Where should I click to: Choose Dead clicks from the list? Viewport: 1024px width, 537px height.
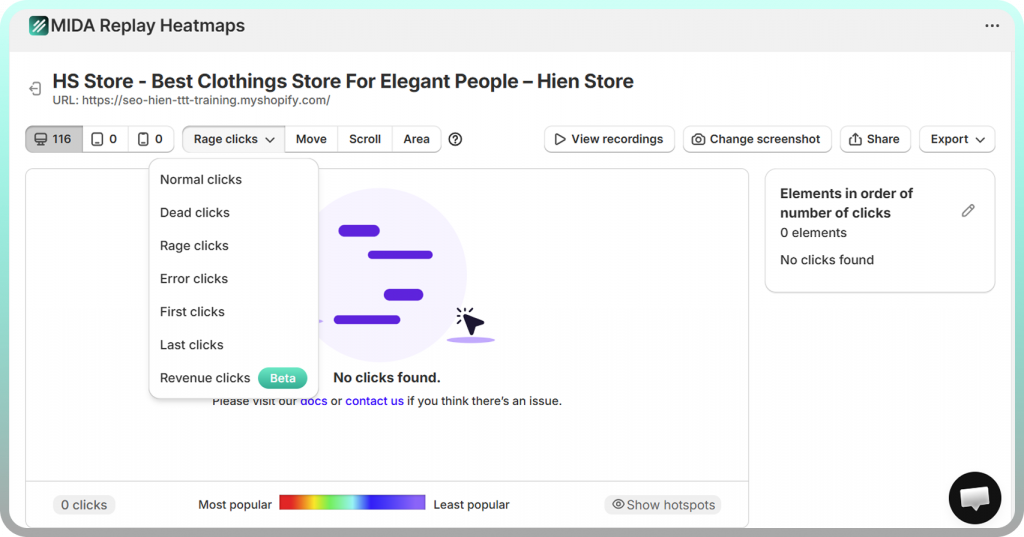pyautogui.click(x=195, y=213)
